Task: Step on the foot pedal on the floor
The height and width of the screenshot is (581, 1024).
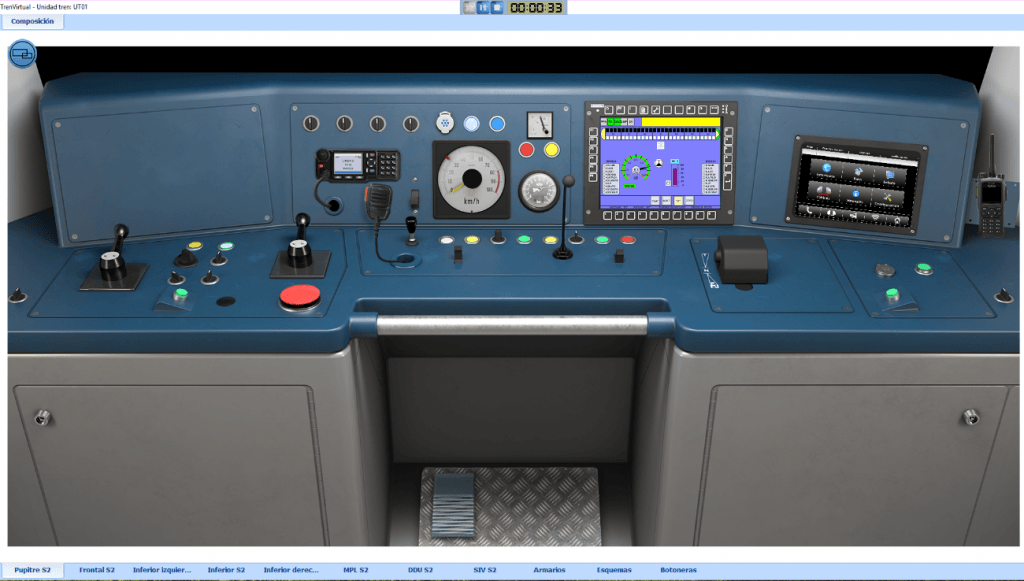Action: click(453, 505)
